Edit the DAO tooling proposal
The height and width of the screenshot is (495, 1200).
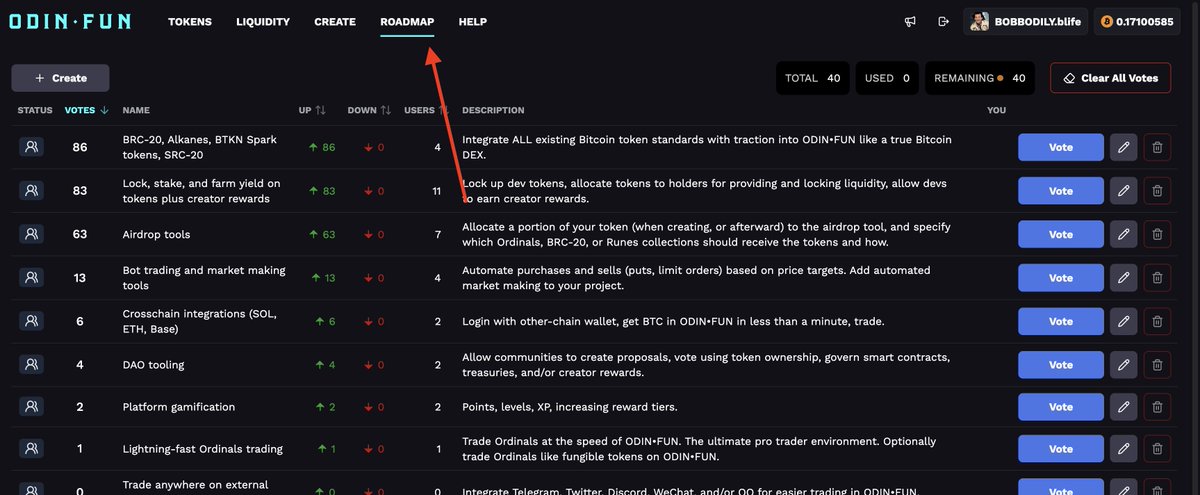[x=1123, y=365]
